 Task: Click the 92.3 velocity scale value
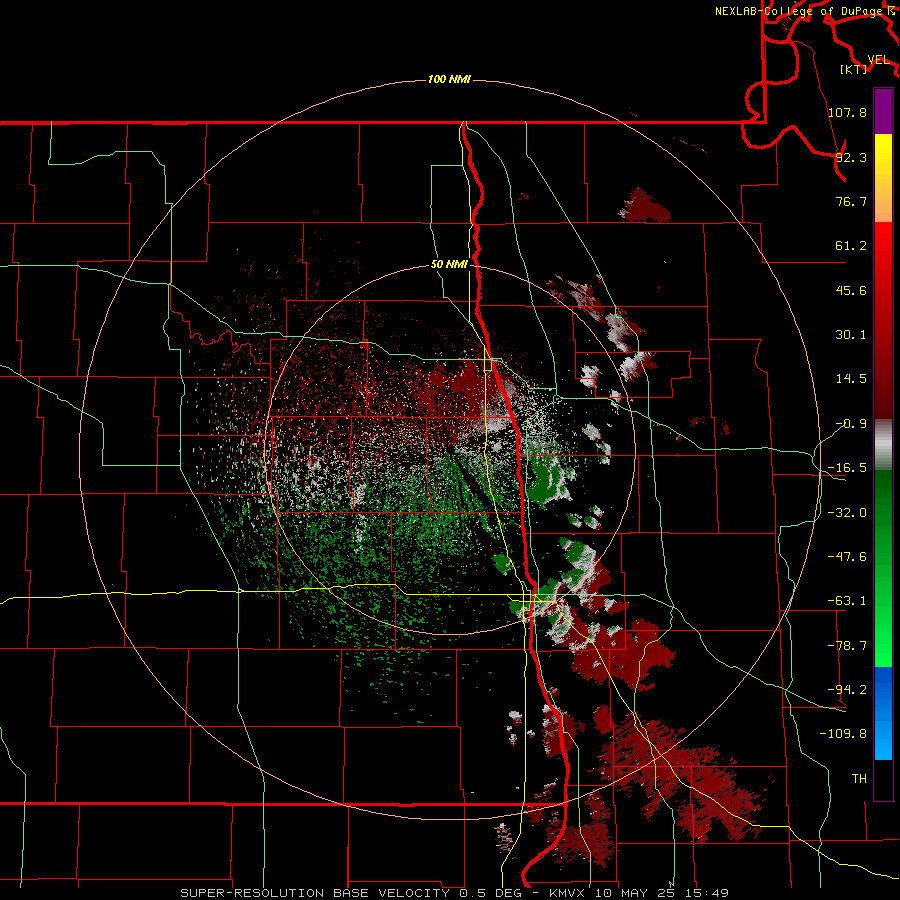click(x=851, y=157)
